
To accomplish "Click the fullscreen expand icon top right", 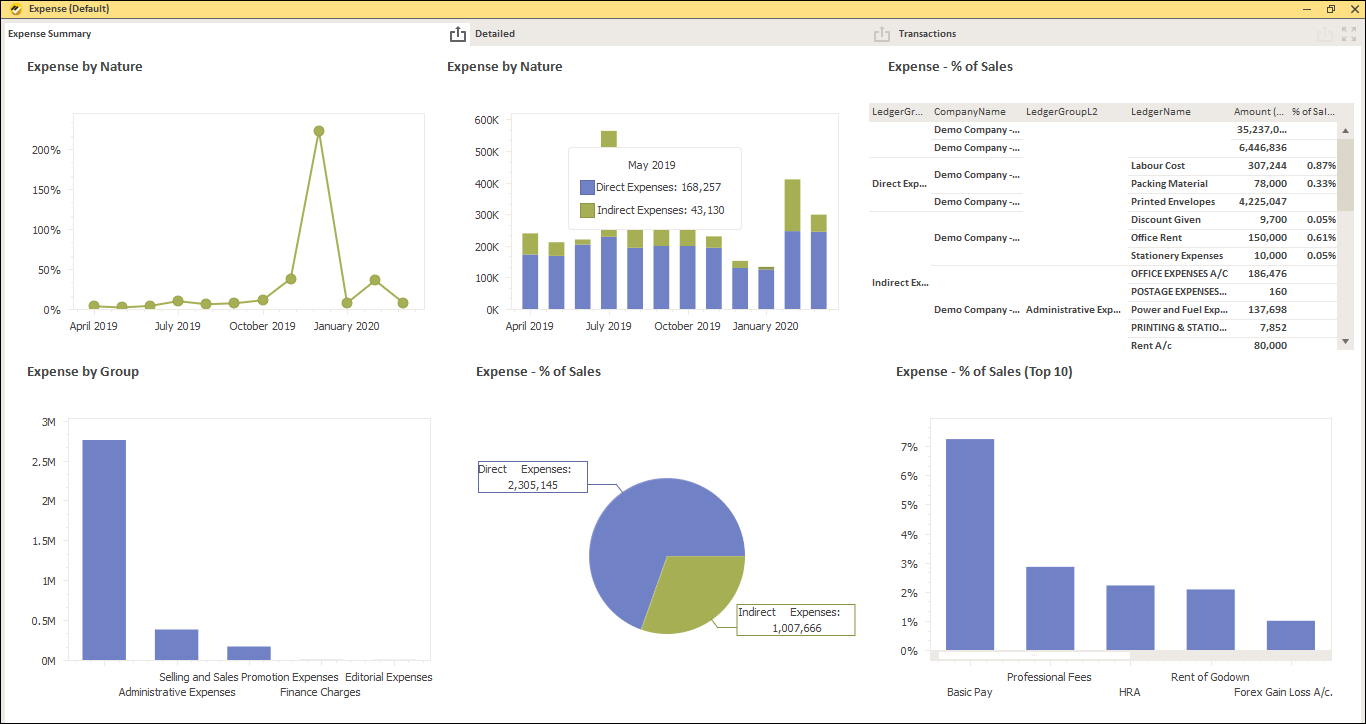I will click(1348, 33).
